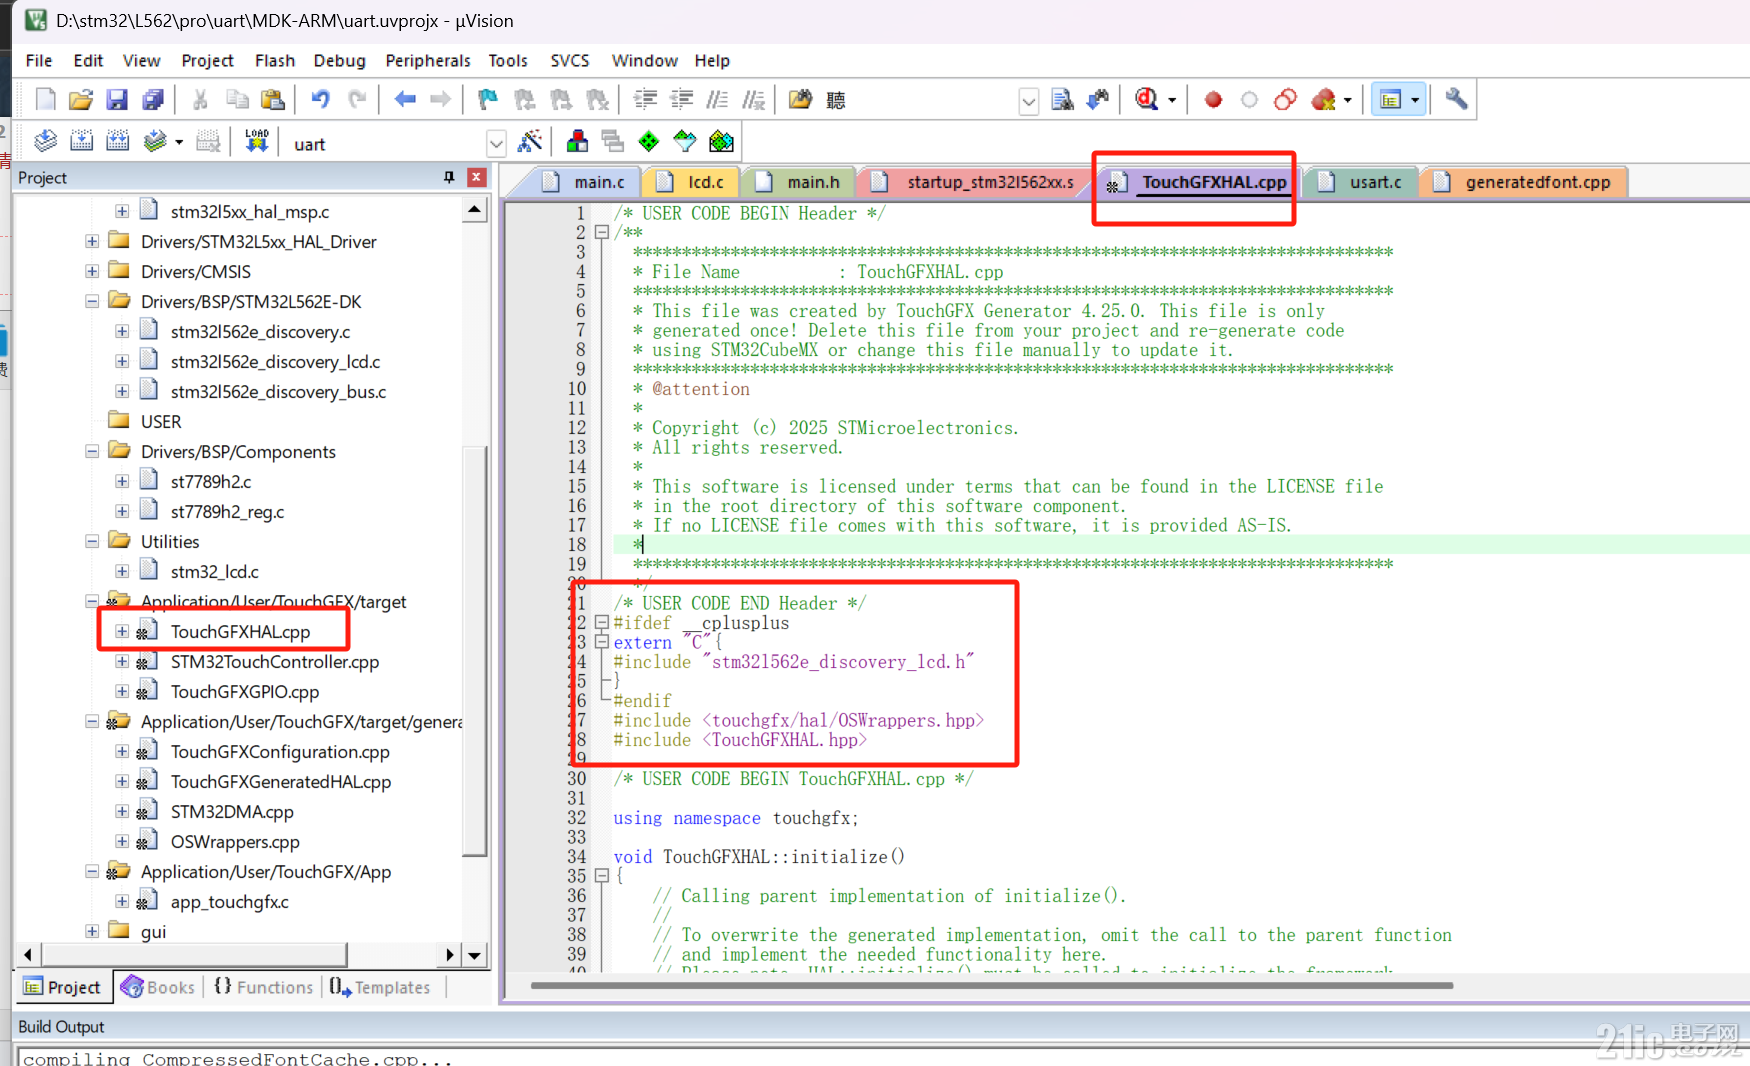This screenshot has width=1750, height=1066.
Task: Show the Books panel tab
Action: tap(158, 987)
